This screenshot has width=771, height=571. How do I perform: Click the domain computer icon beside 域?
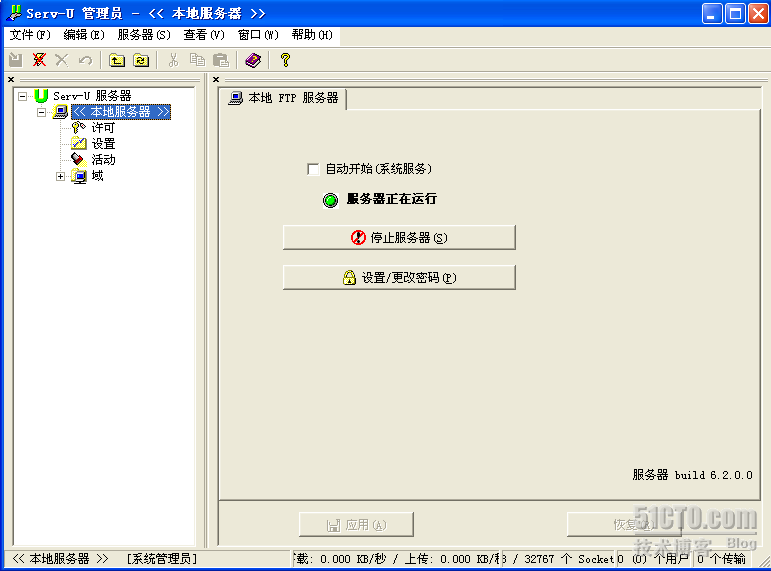pos(79,176)
